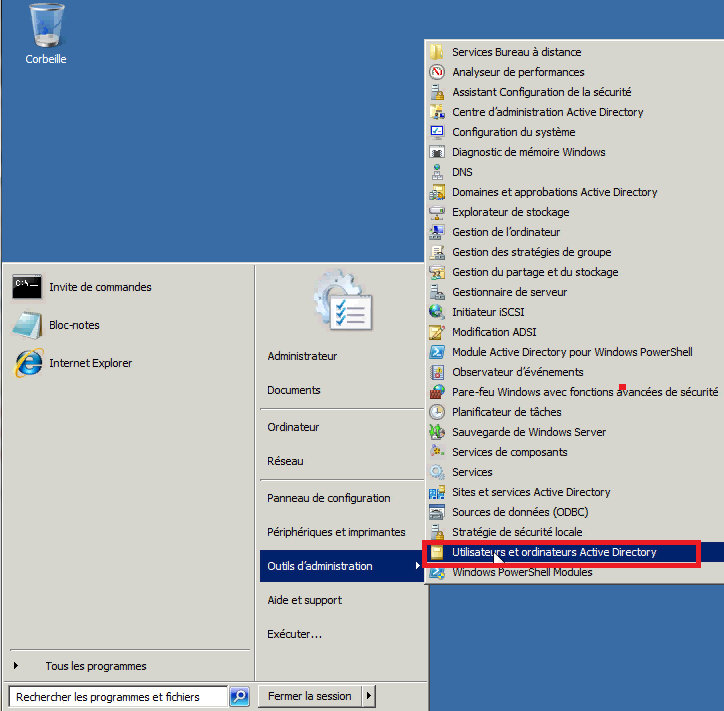Viewport: 724px width, 711px height.
Task: Click the Invite de commandes console icon
Action: (27, 287)
